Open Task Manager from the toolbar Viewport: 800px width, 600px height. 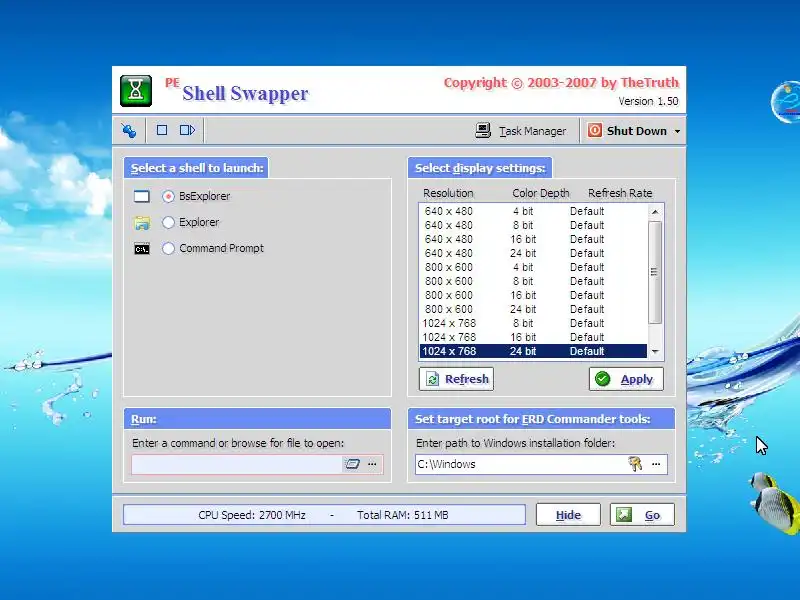pos(520,131)
